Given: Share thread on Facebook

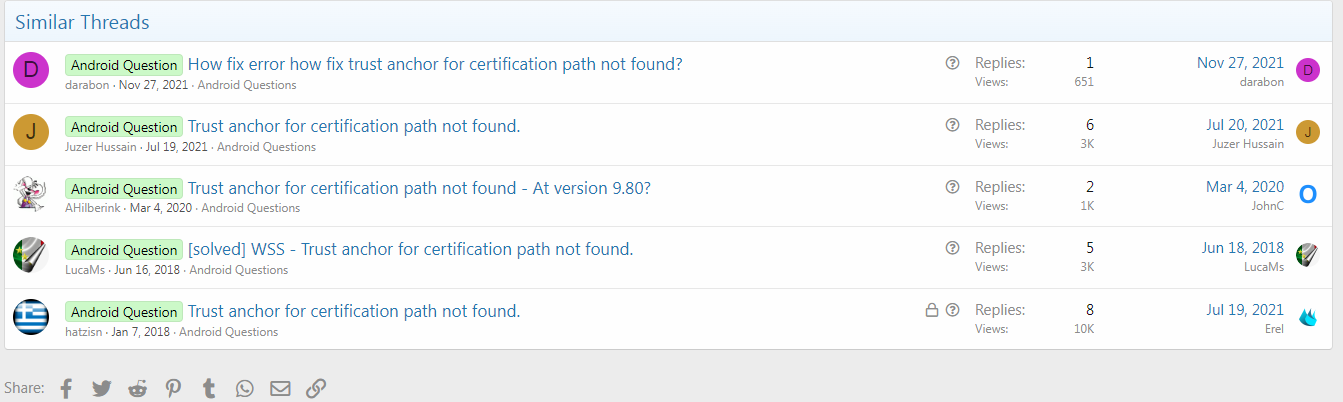Looking at the screenshot, I should (66, 388).
